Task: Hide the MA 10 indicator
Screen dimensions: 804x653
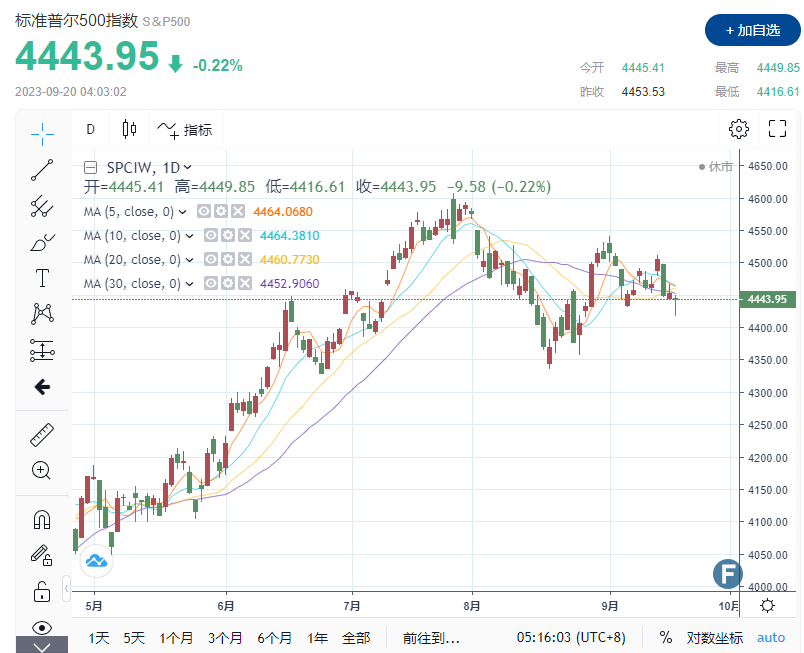Action: pos(211,235)
